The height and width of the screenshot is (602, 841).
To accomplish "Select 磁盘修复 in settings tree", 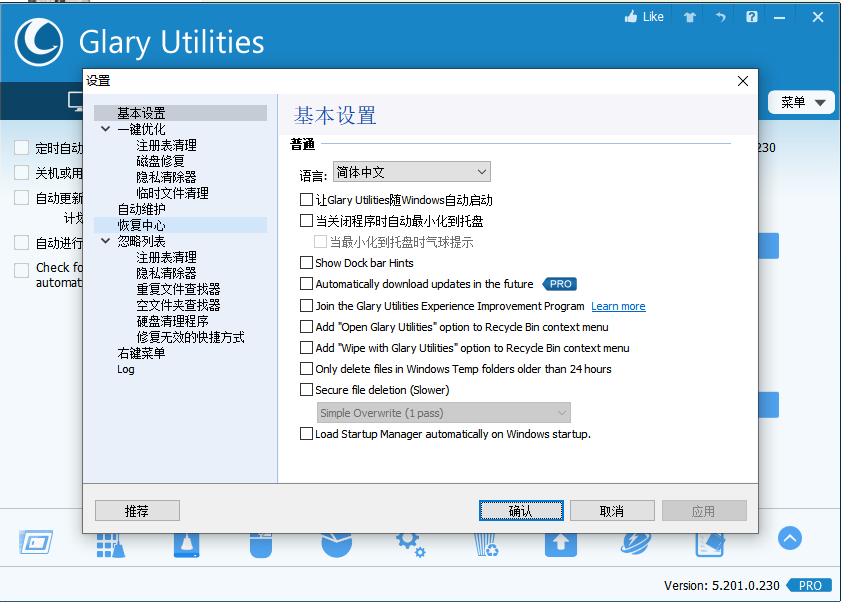I will (160, 161).
